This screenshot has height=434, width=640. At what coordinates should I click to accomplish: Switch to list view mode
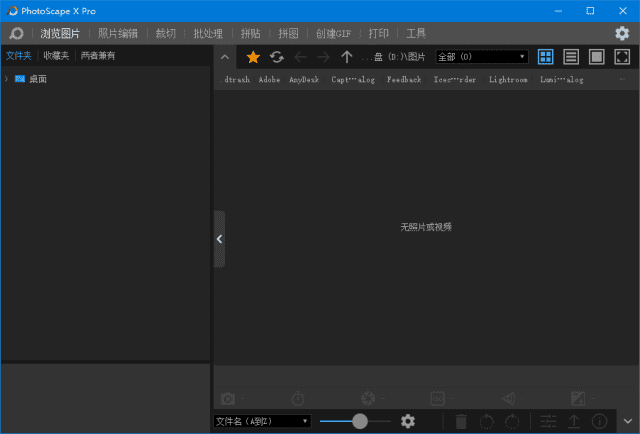click(571, 57)
